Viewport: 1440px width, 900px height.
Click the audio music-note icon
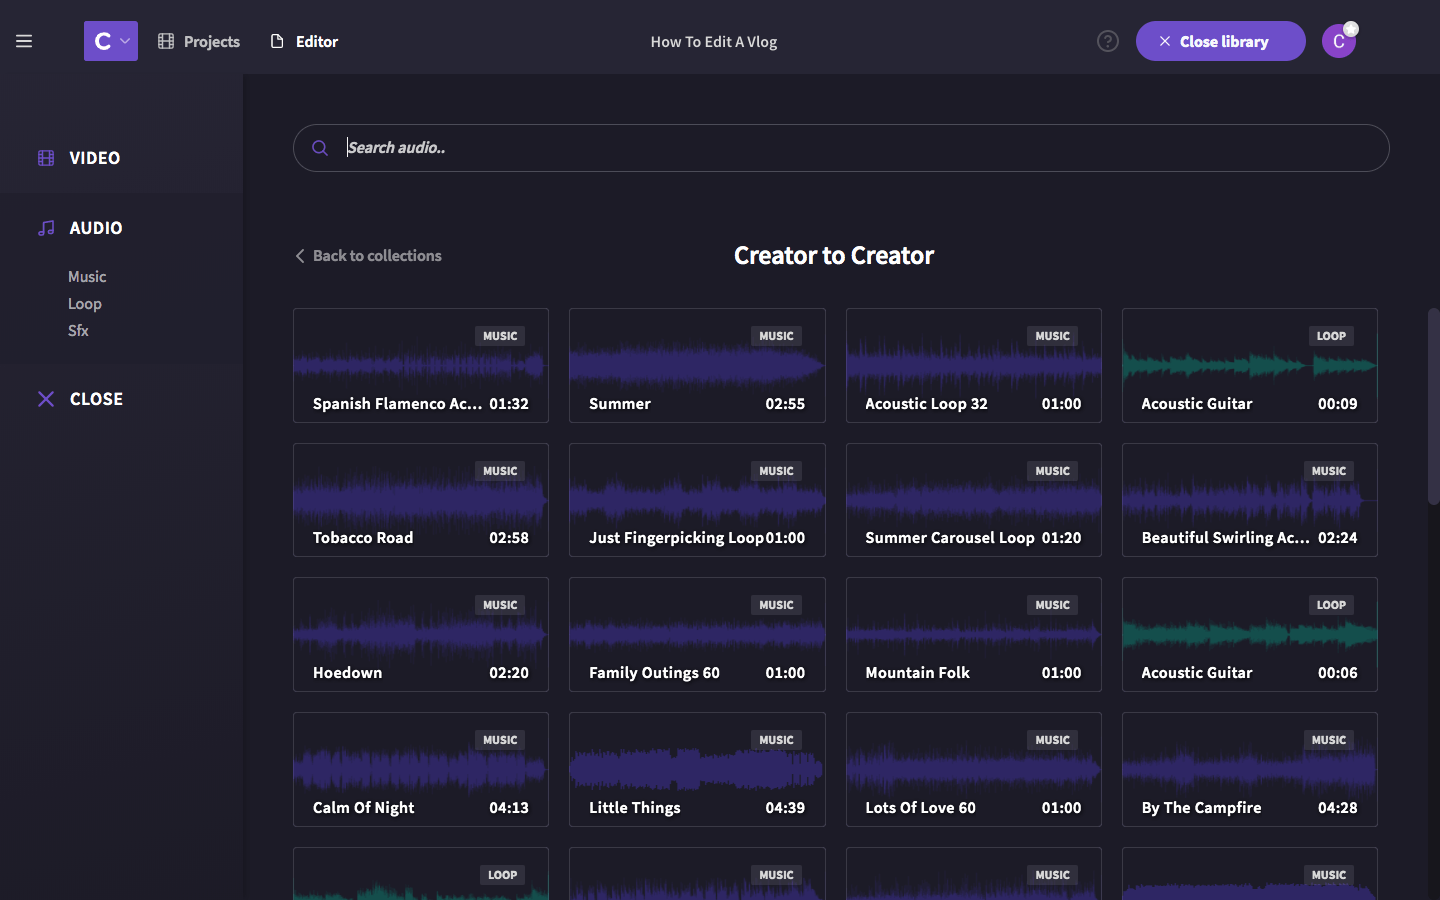[x=46, y=228]
